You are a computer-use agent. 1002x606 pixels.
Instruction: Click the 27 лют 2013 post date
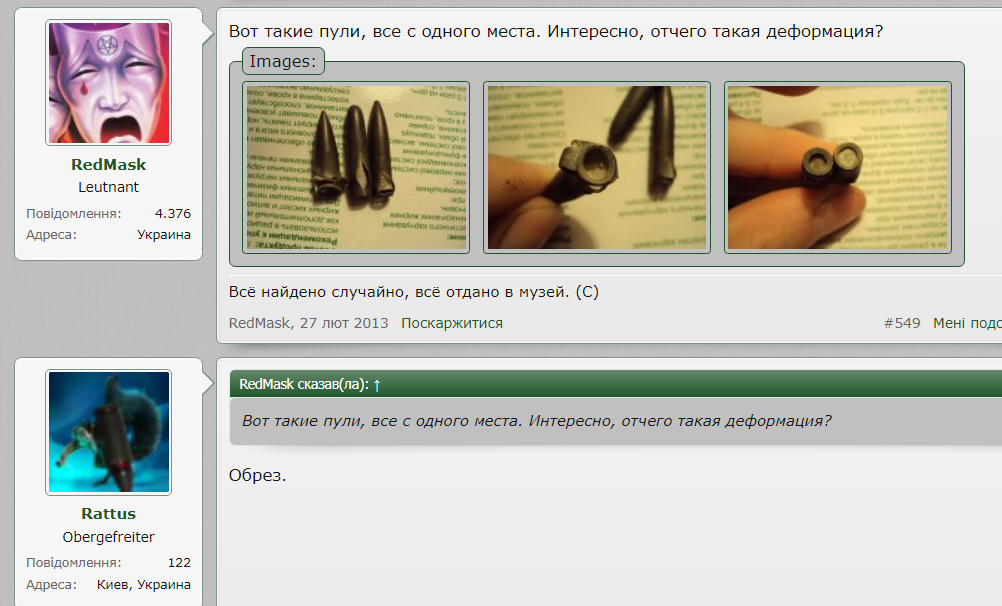click(x=344, y=323)
